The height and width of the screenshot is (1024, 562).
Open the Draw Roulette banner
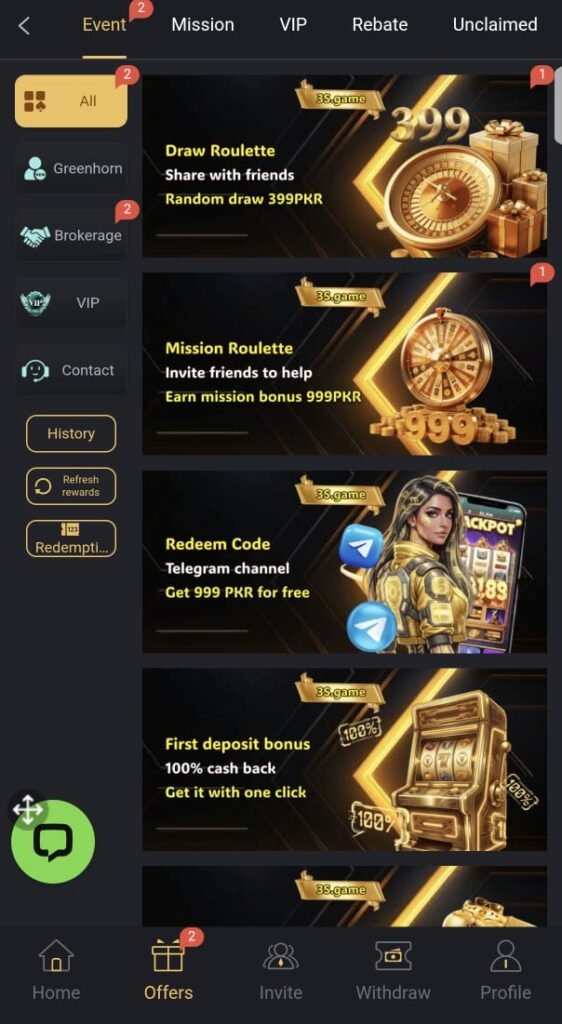(345, 166)
